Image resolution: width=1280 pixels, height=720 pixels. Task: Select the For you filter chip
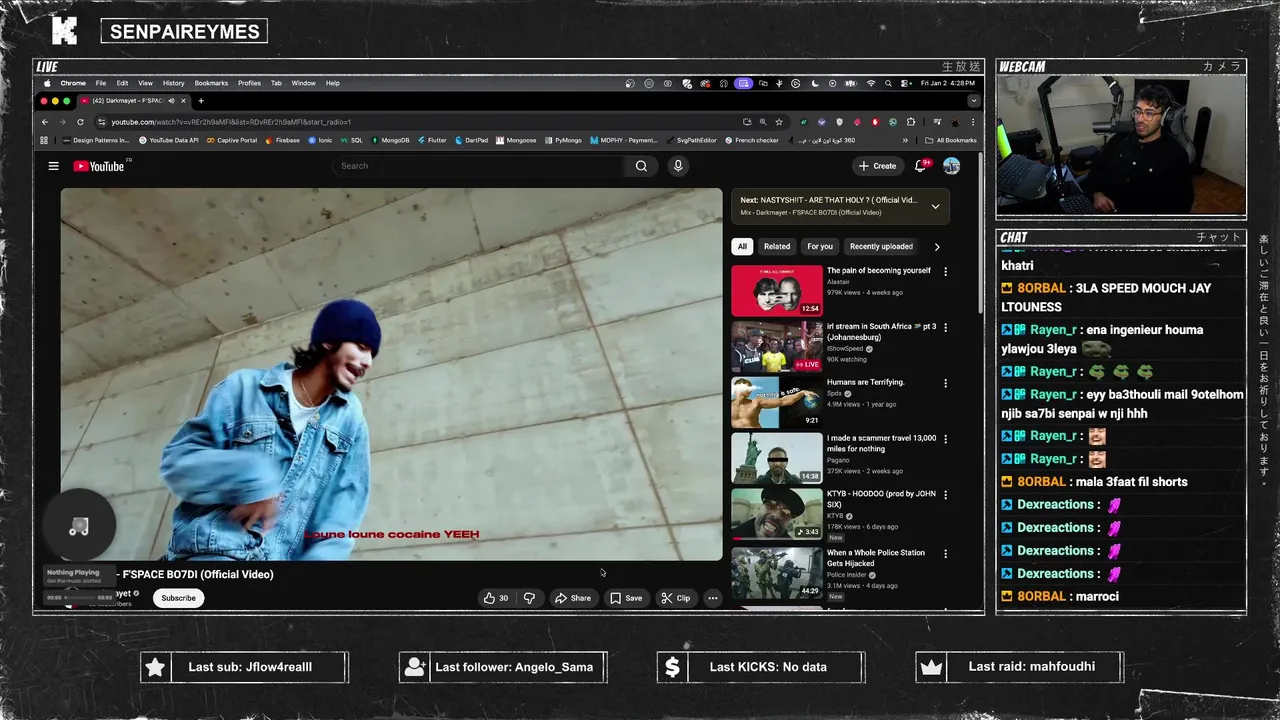point(820,246)
